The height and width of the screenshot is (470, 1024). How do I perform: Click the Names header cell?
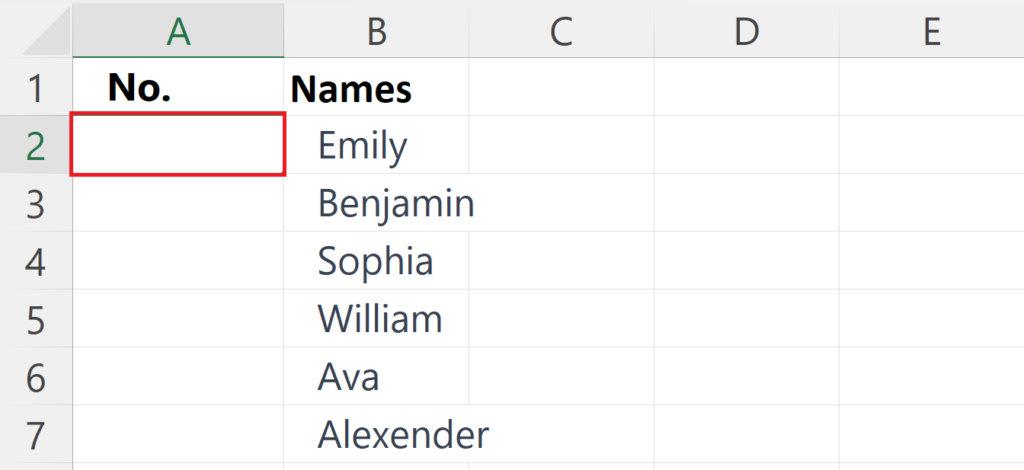376,87
